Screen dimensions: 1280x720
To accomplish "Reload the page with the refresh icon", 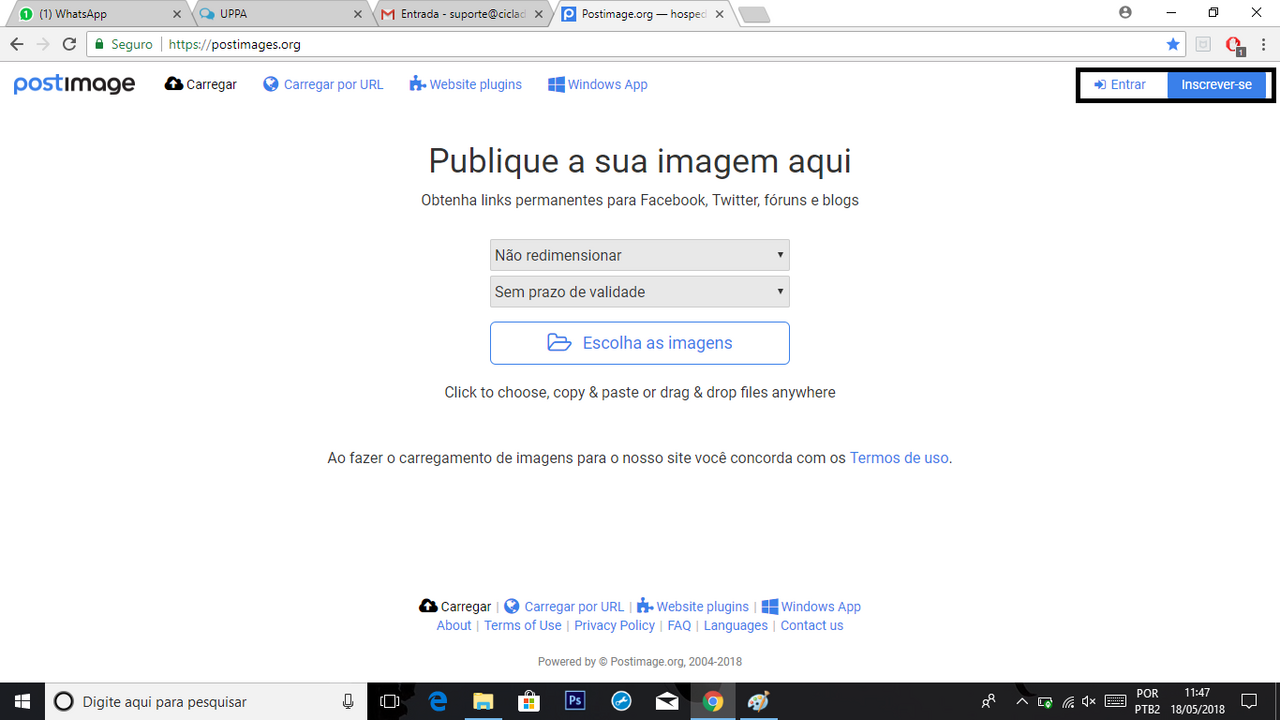I will [x=69, y=44].
